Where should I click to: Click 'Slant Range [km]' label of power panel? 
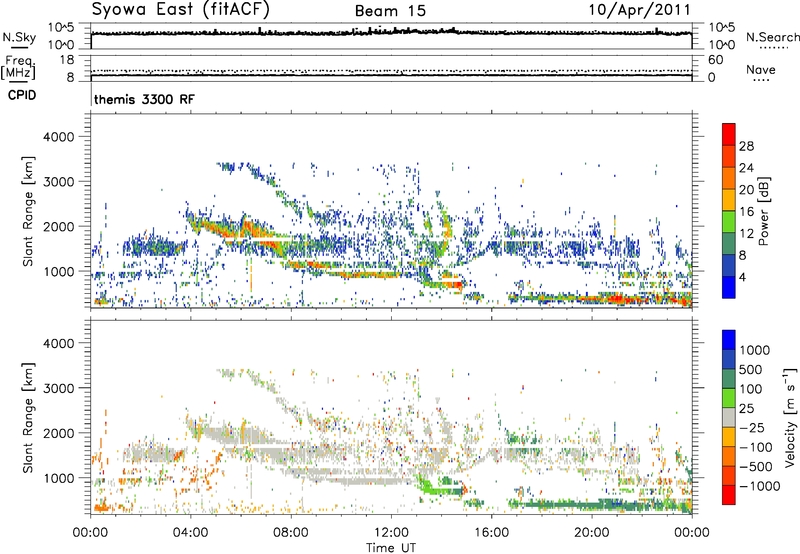pos(28,211)
